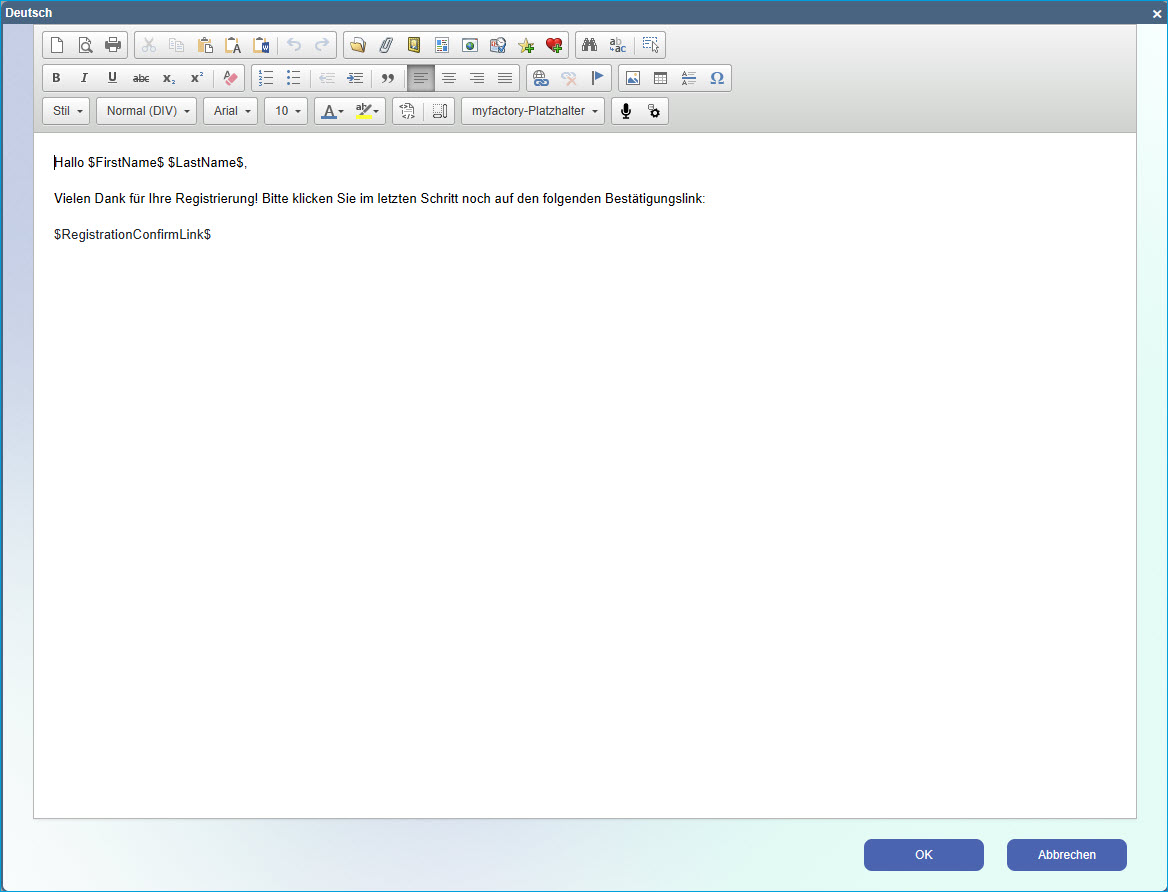Toggle subscript formatting

(x=169, y=78)
